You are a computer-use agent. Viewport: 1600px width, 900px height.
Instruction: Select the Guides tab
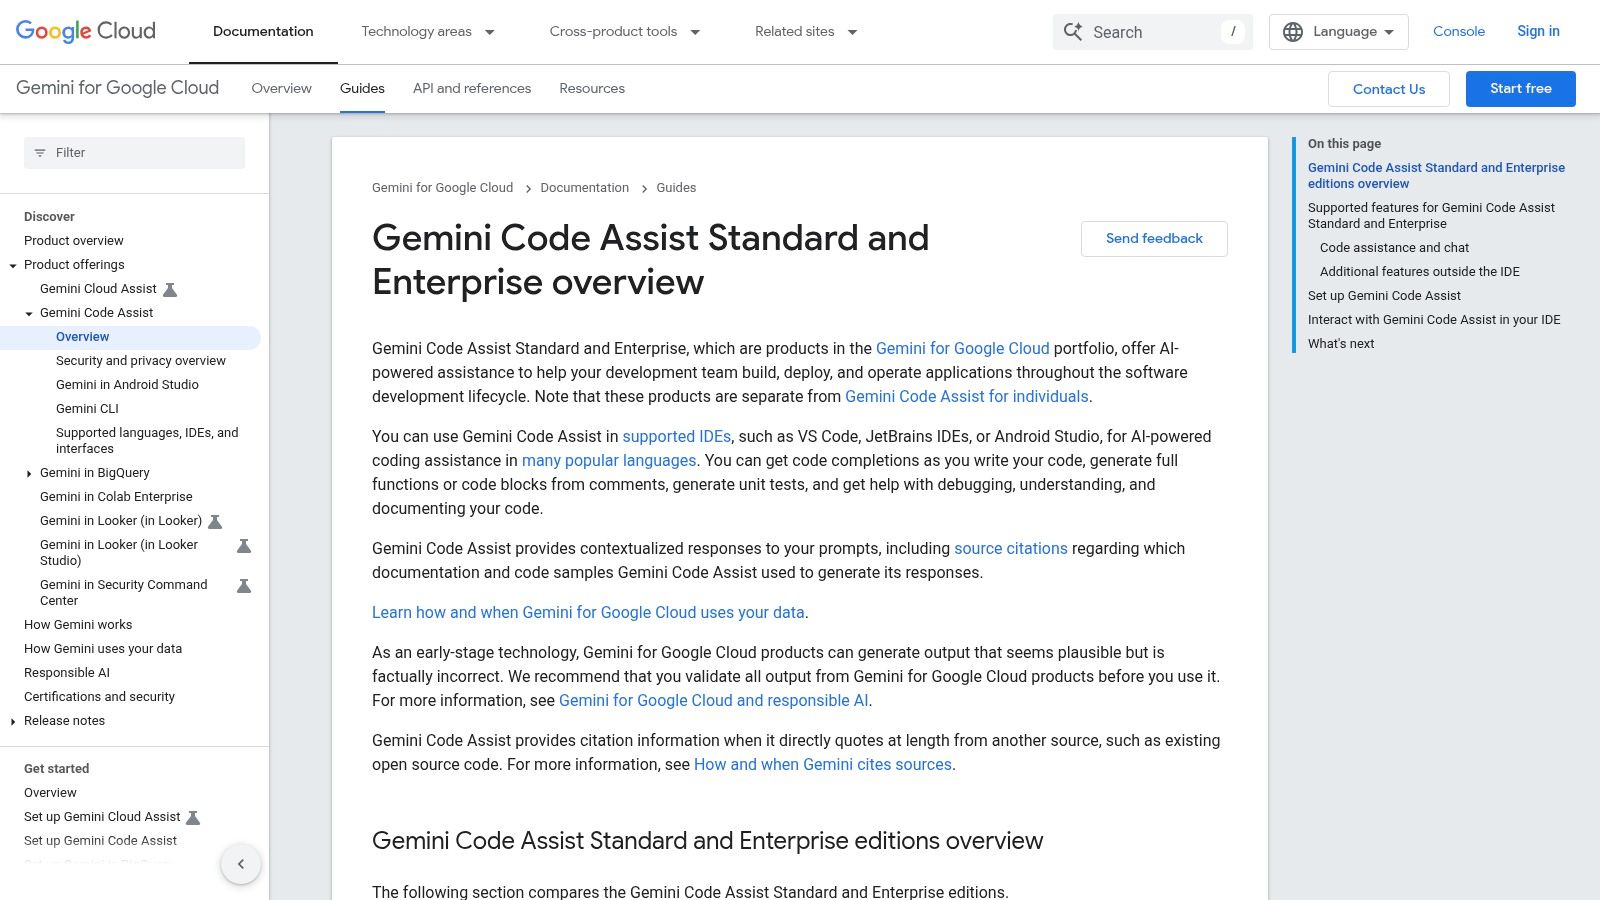(362, 88)
